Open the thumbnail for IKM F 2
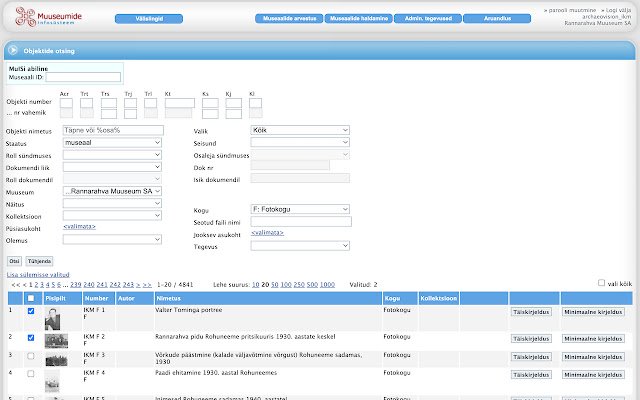Screen dimensions: 640x400 (x=56, y=341)
